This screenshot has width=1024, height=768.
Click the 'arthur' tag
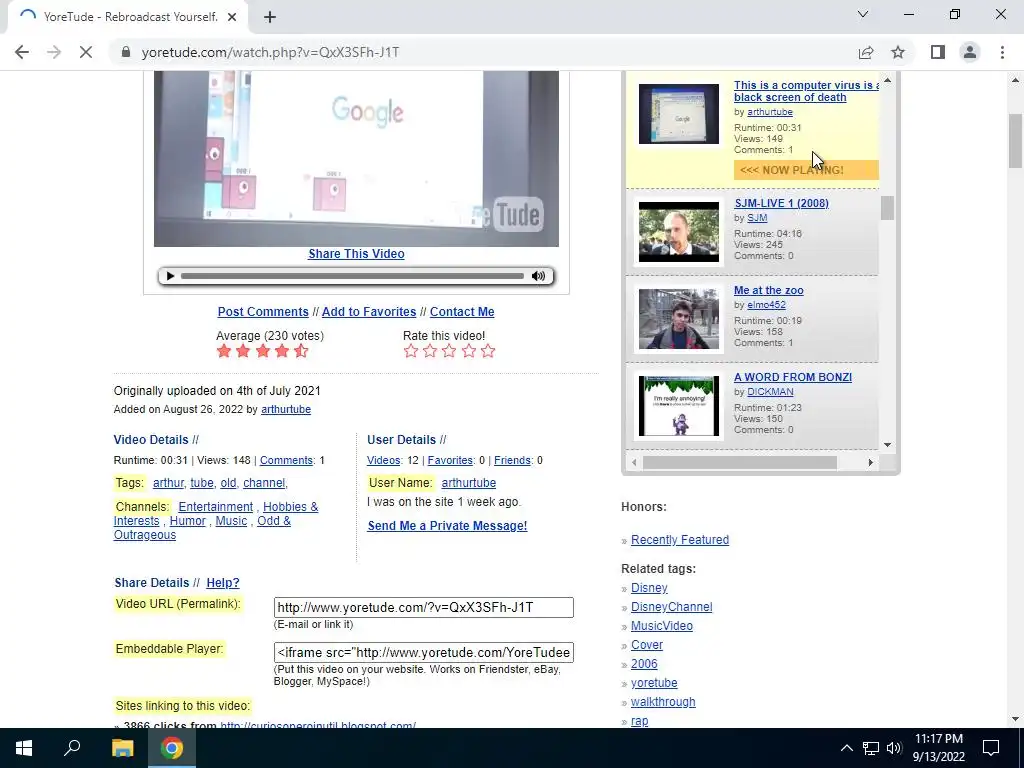168,483
